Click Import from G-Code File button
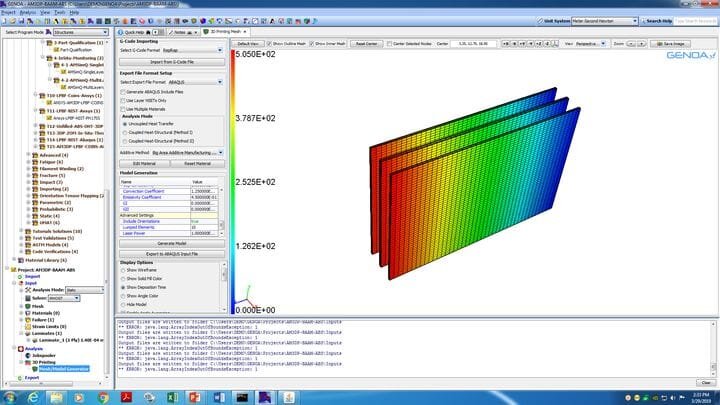 [x=171, y=62]
